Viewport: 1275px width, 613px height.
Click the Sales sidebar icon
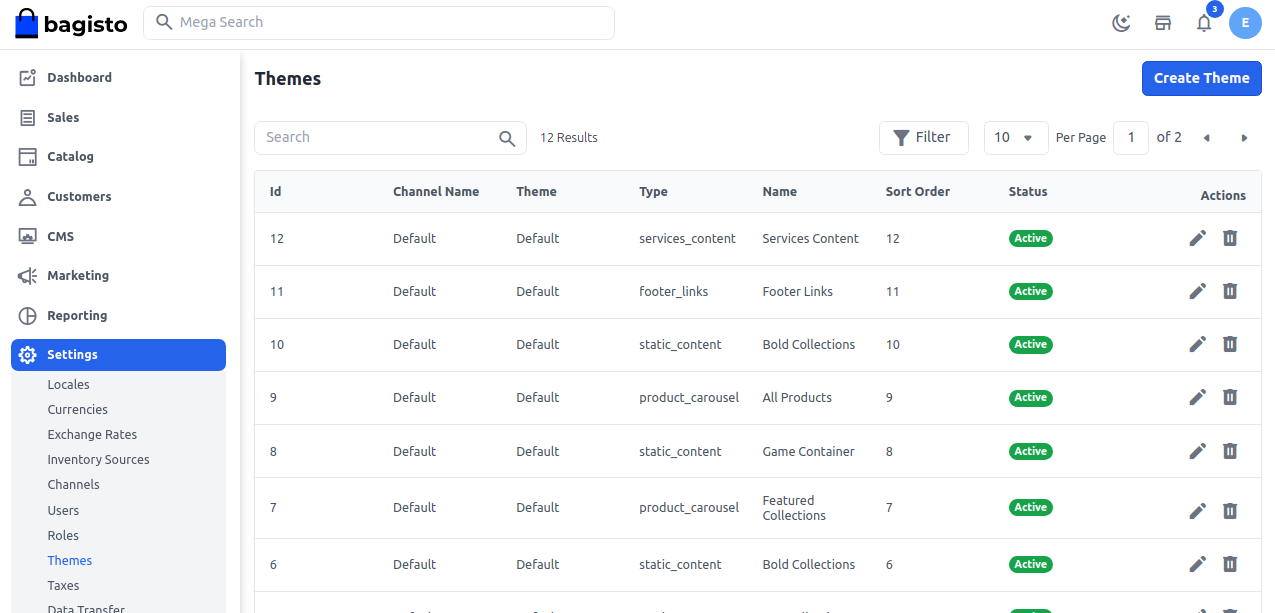pyautogui.click(x=28, y=117)
